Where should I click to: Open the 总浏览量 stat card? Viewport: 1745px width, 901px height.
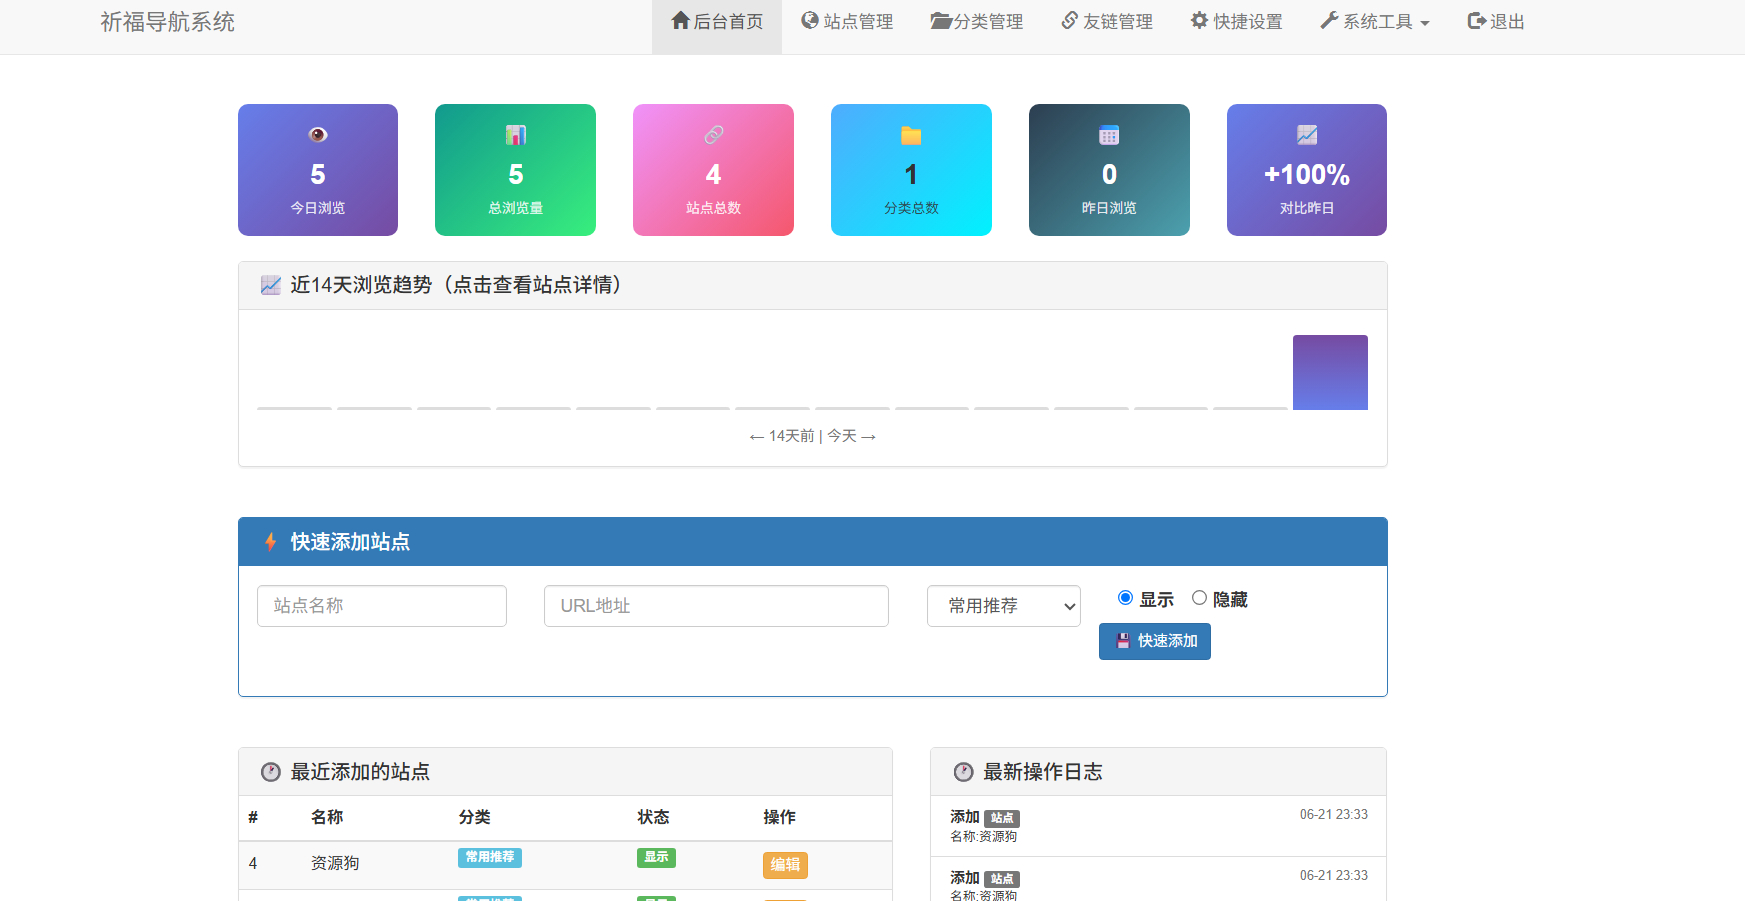(x=515, y=170)
